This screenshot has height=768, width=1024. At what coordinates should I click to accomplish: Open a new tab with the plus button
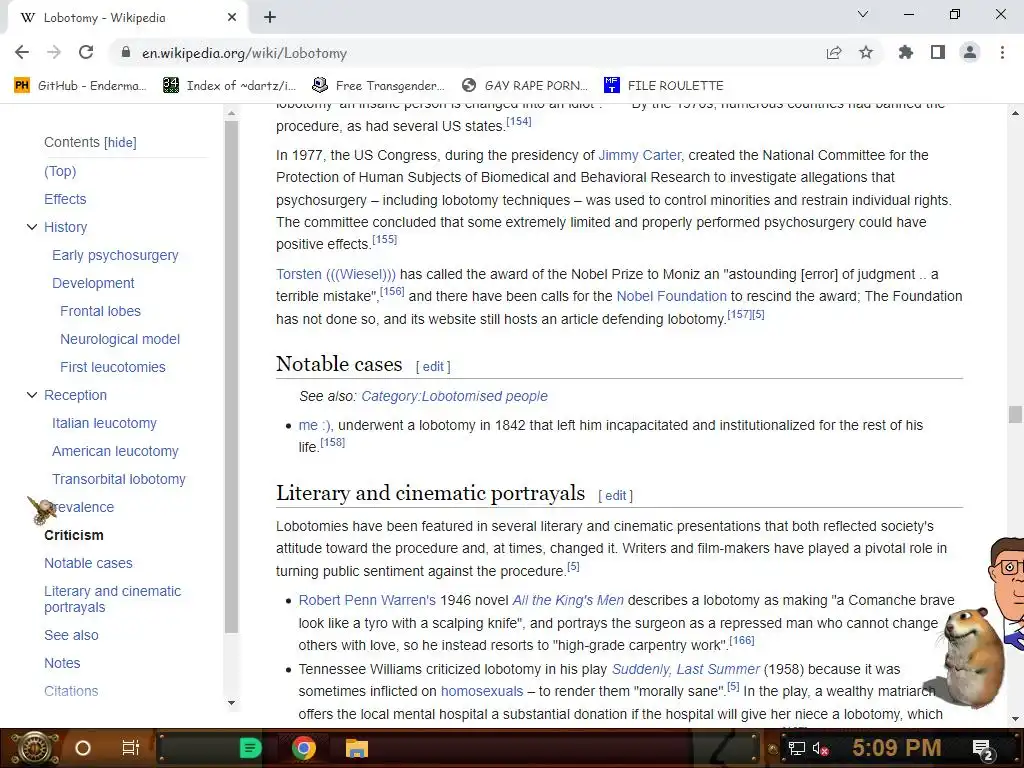click(x=270, y=18)
